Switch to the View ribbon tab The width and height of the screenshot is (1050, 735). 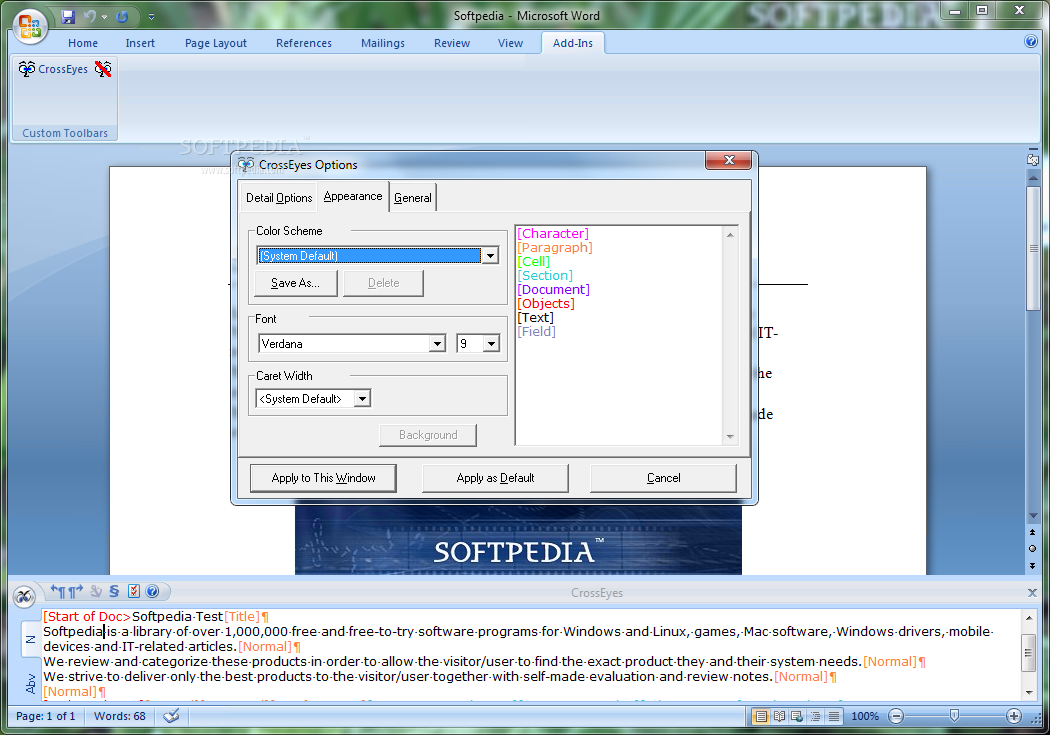tap(510, 43)
